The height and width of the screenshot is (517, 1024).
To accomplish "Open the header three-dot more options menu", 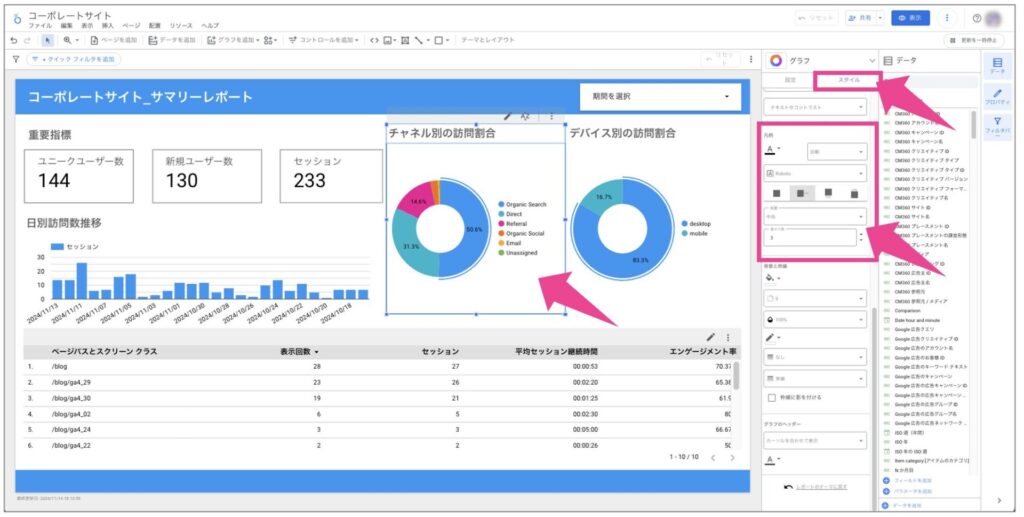I will click(947, 18).
